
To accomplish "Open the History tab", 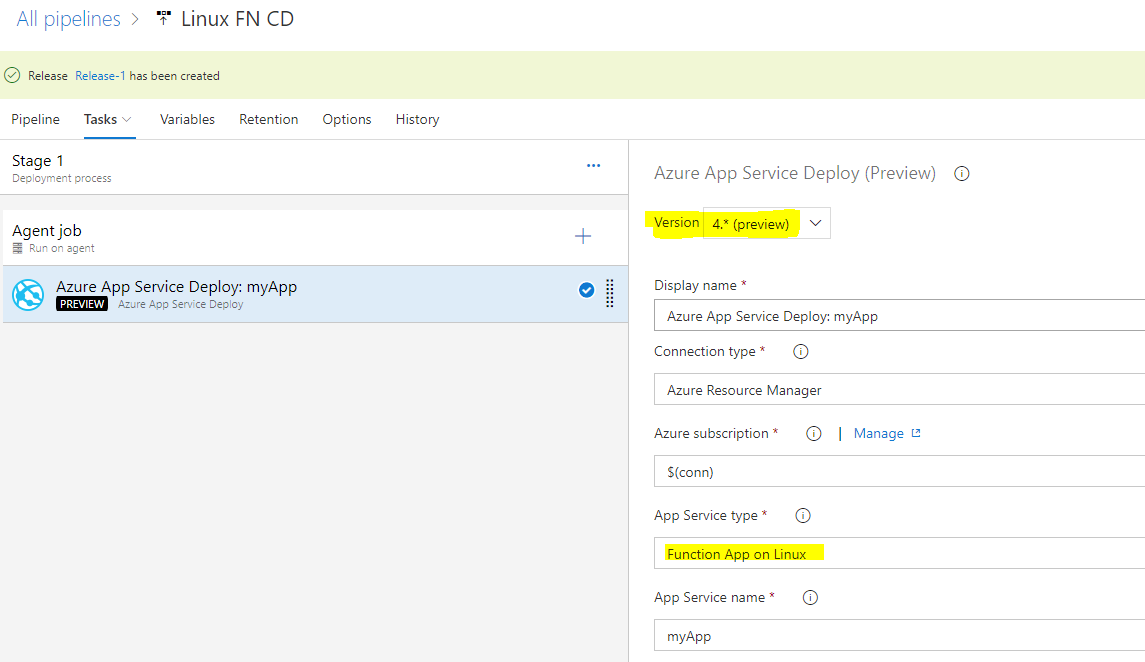I will 417,119.
